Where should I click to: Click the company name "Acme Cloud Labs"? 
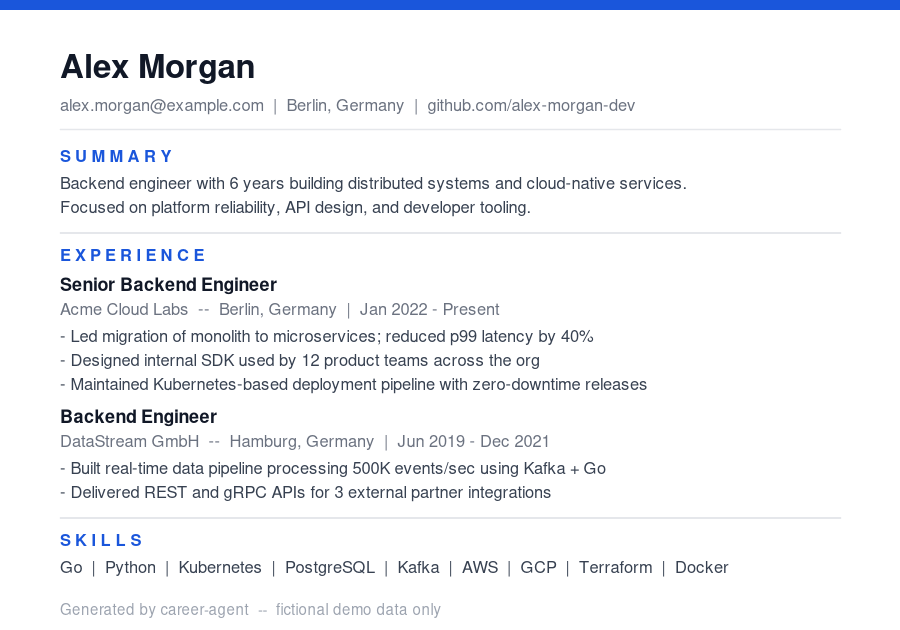[124, 310]
